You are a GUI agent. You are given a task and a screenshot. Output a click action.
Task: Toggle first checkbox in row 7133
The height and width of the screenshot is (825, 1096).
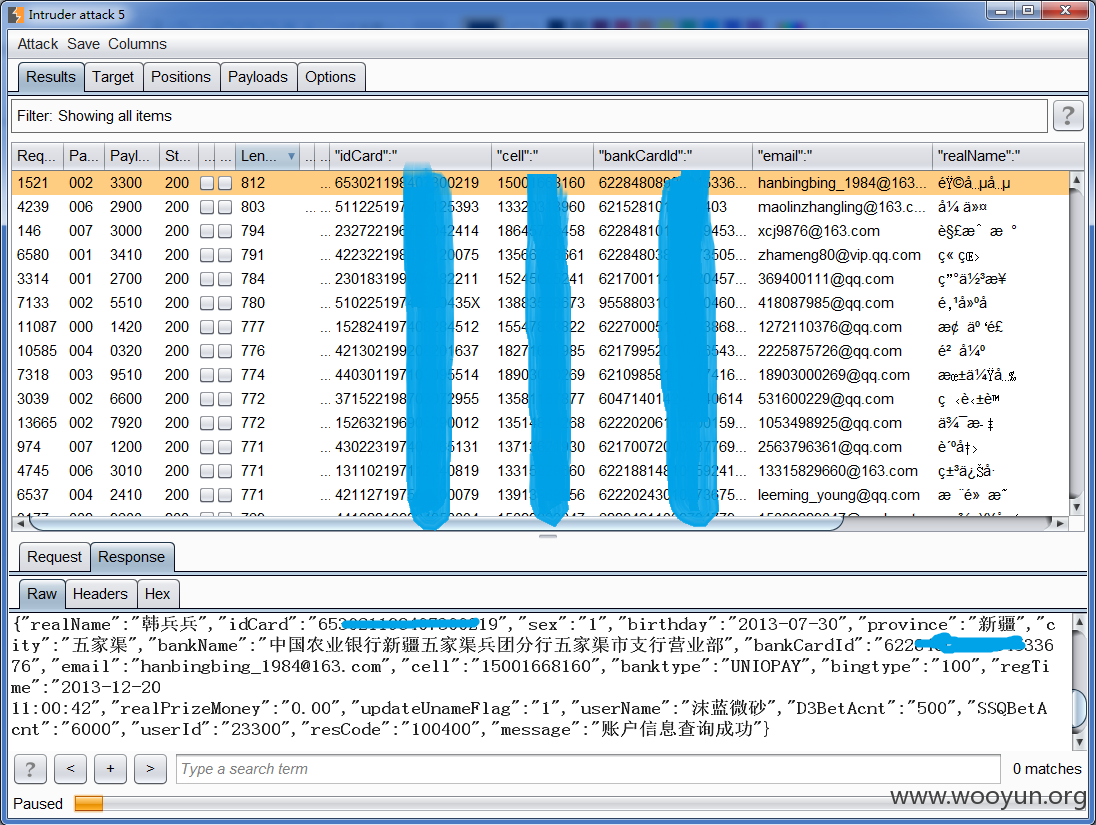(207, 303)
